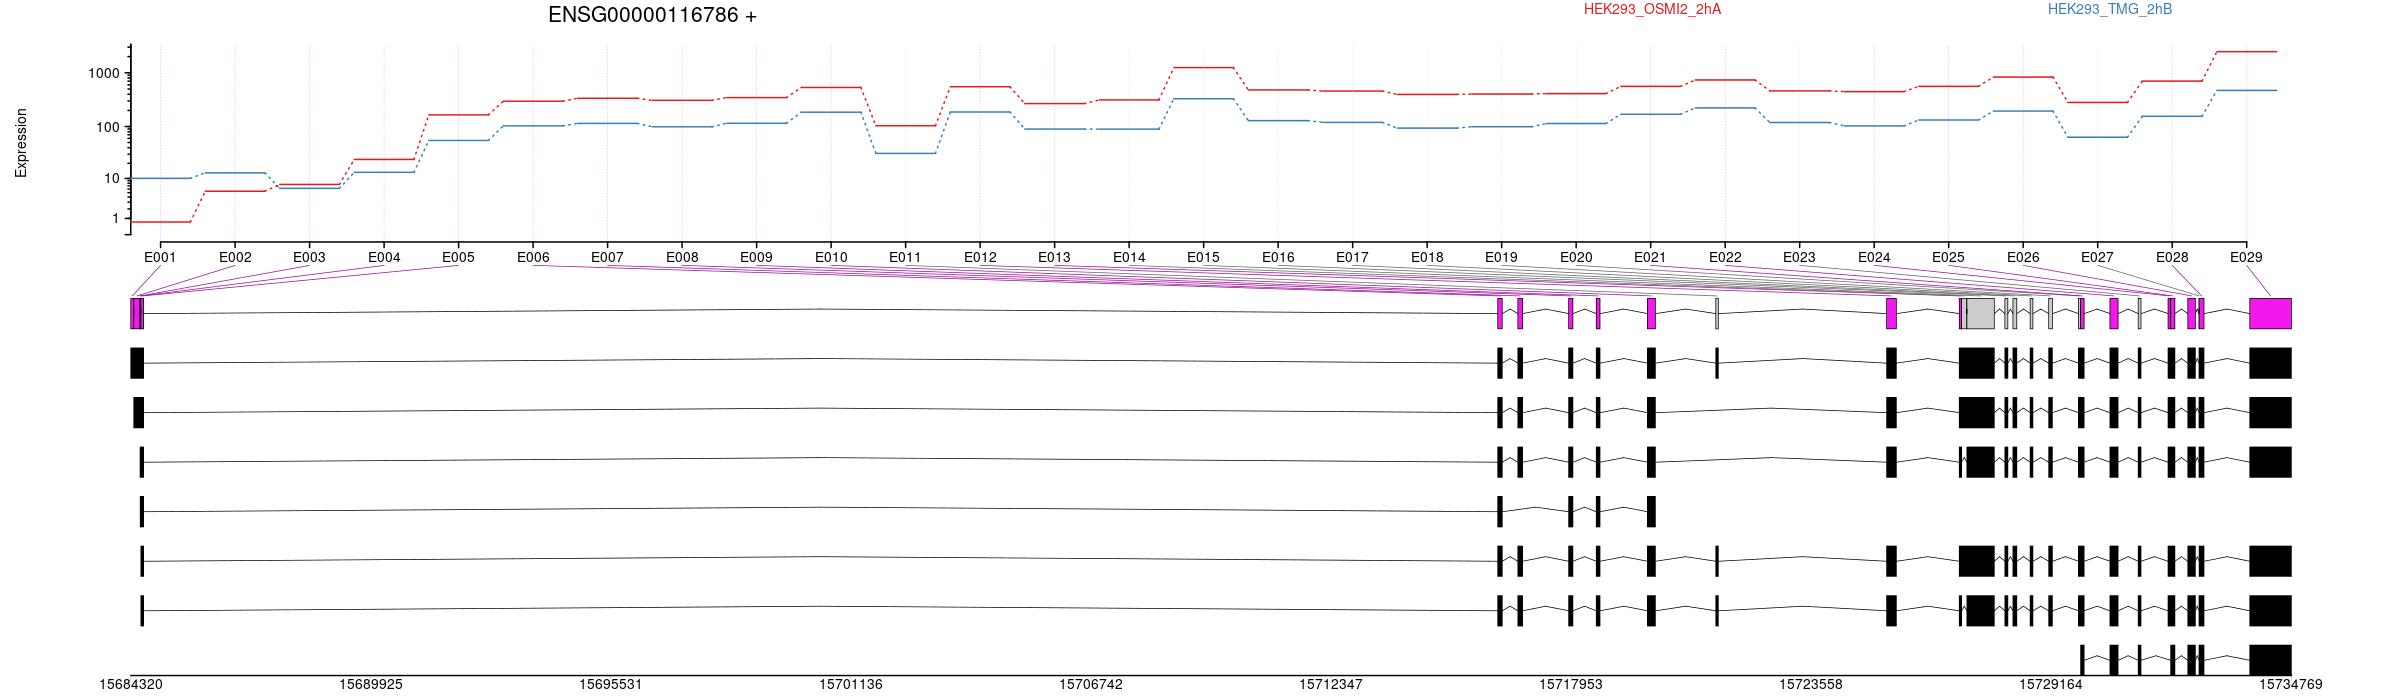Click exon label E026
2400x700 pixels.
coord(2023,257)
